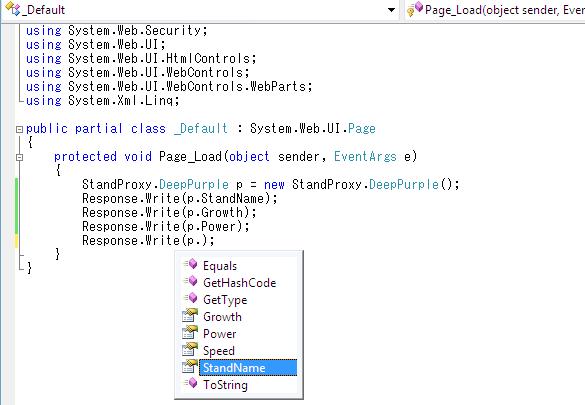Click the GetHashCode method icon

click(x=191, y=282)
